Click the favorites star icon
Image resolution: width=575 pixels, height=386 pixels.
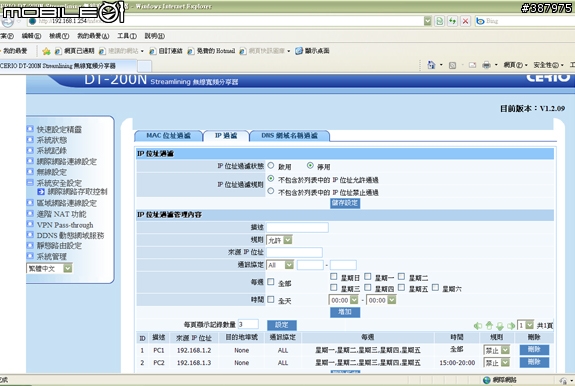pos(46,51)
